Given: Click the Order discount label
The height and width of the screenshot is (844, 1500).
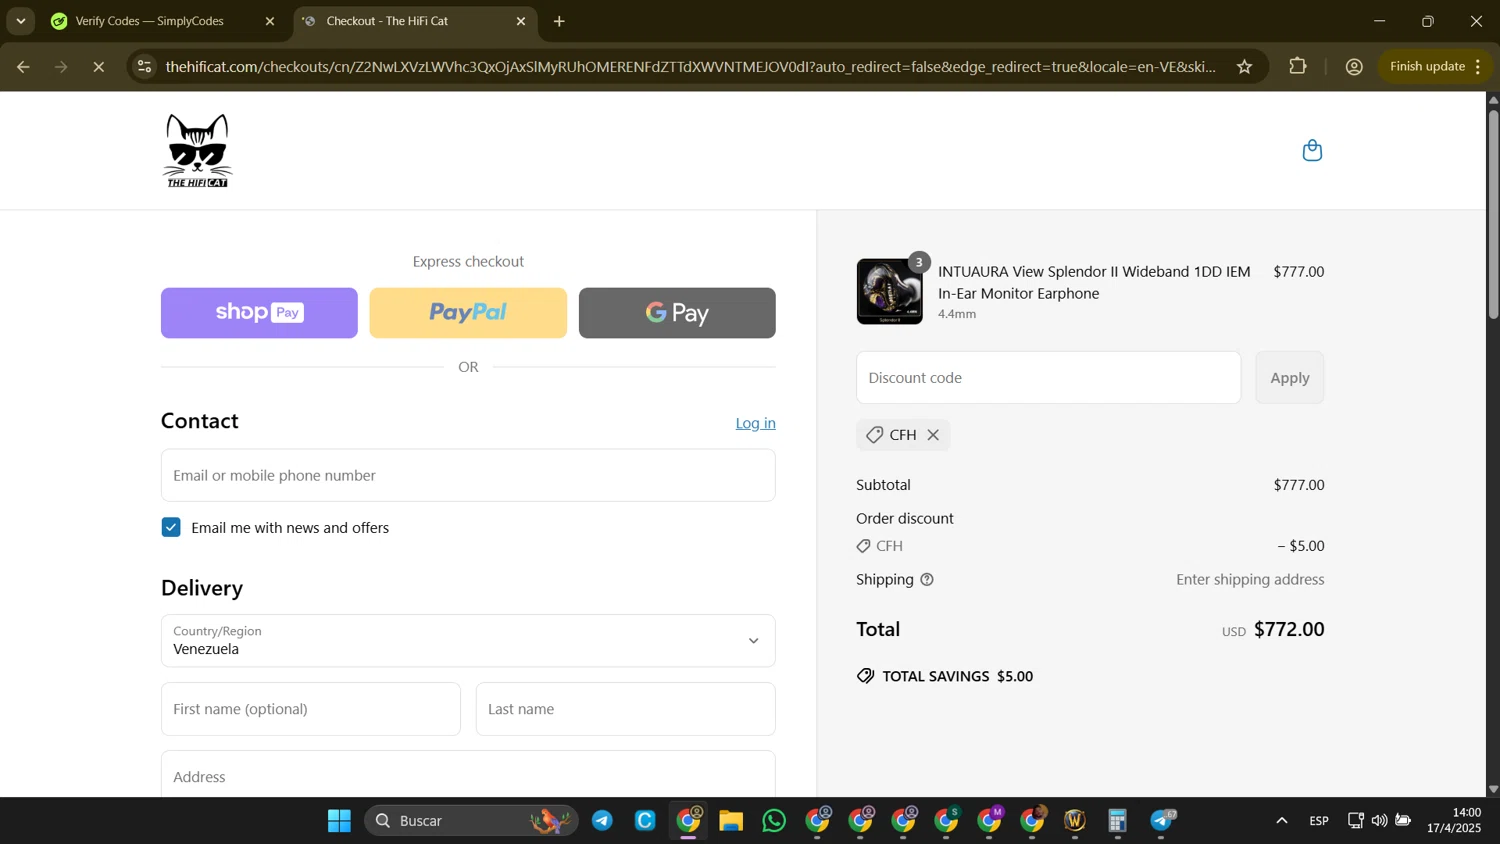Looking at the screenshot, I should pyautogui.click(x=905, y=519).
